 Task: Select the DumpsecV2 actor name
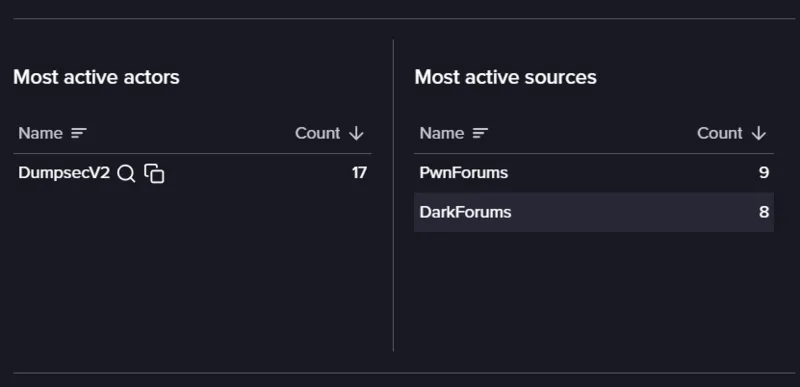click(64, 173)
